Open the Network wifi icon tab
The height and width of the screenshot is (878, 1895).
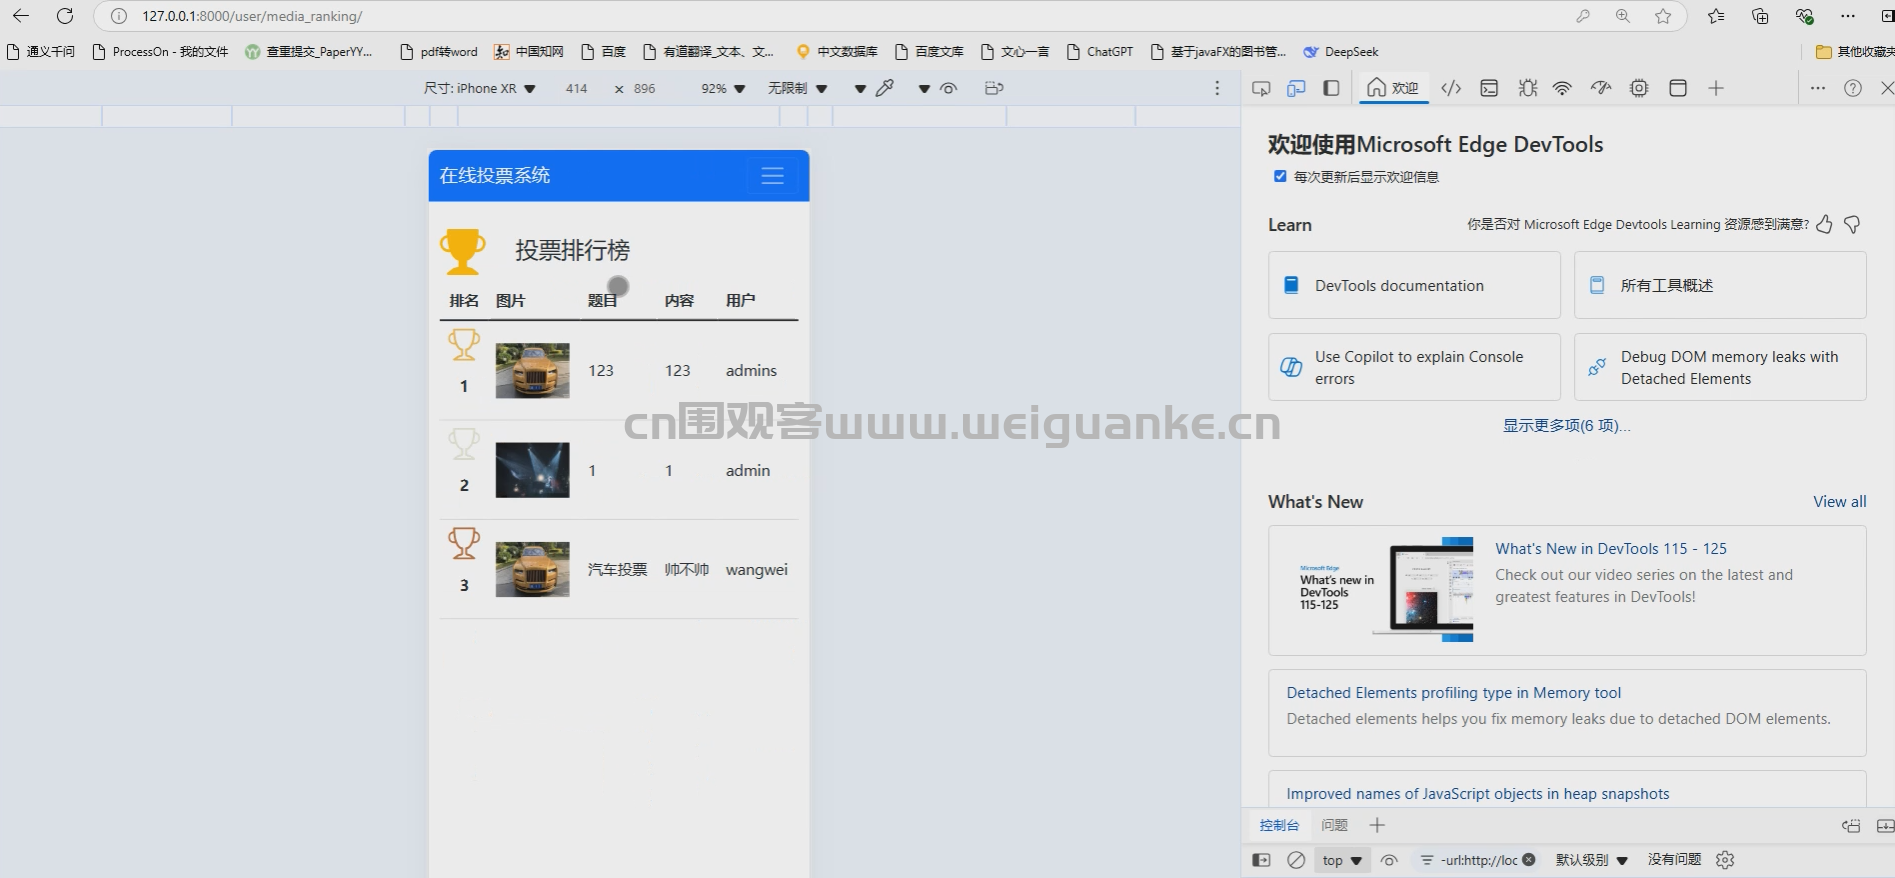1562,88
